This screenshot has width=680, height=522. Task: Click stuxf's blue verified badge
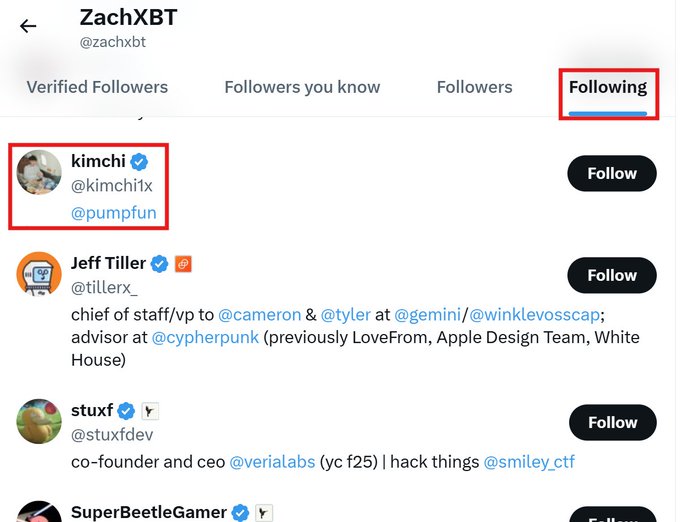126,411
